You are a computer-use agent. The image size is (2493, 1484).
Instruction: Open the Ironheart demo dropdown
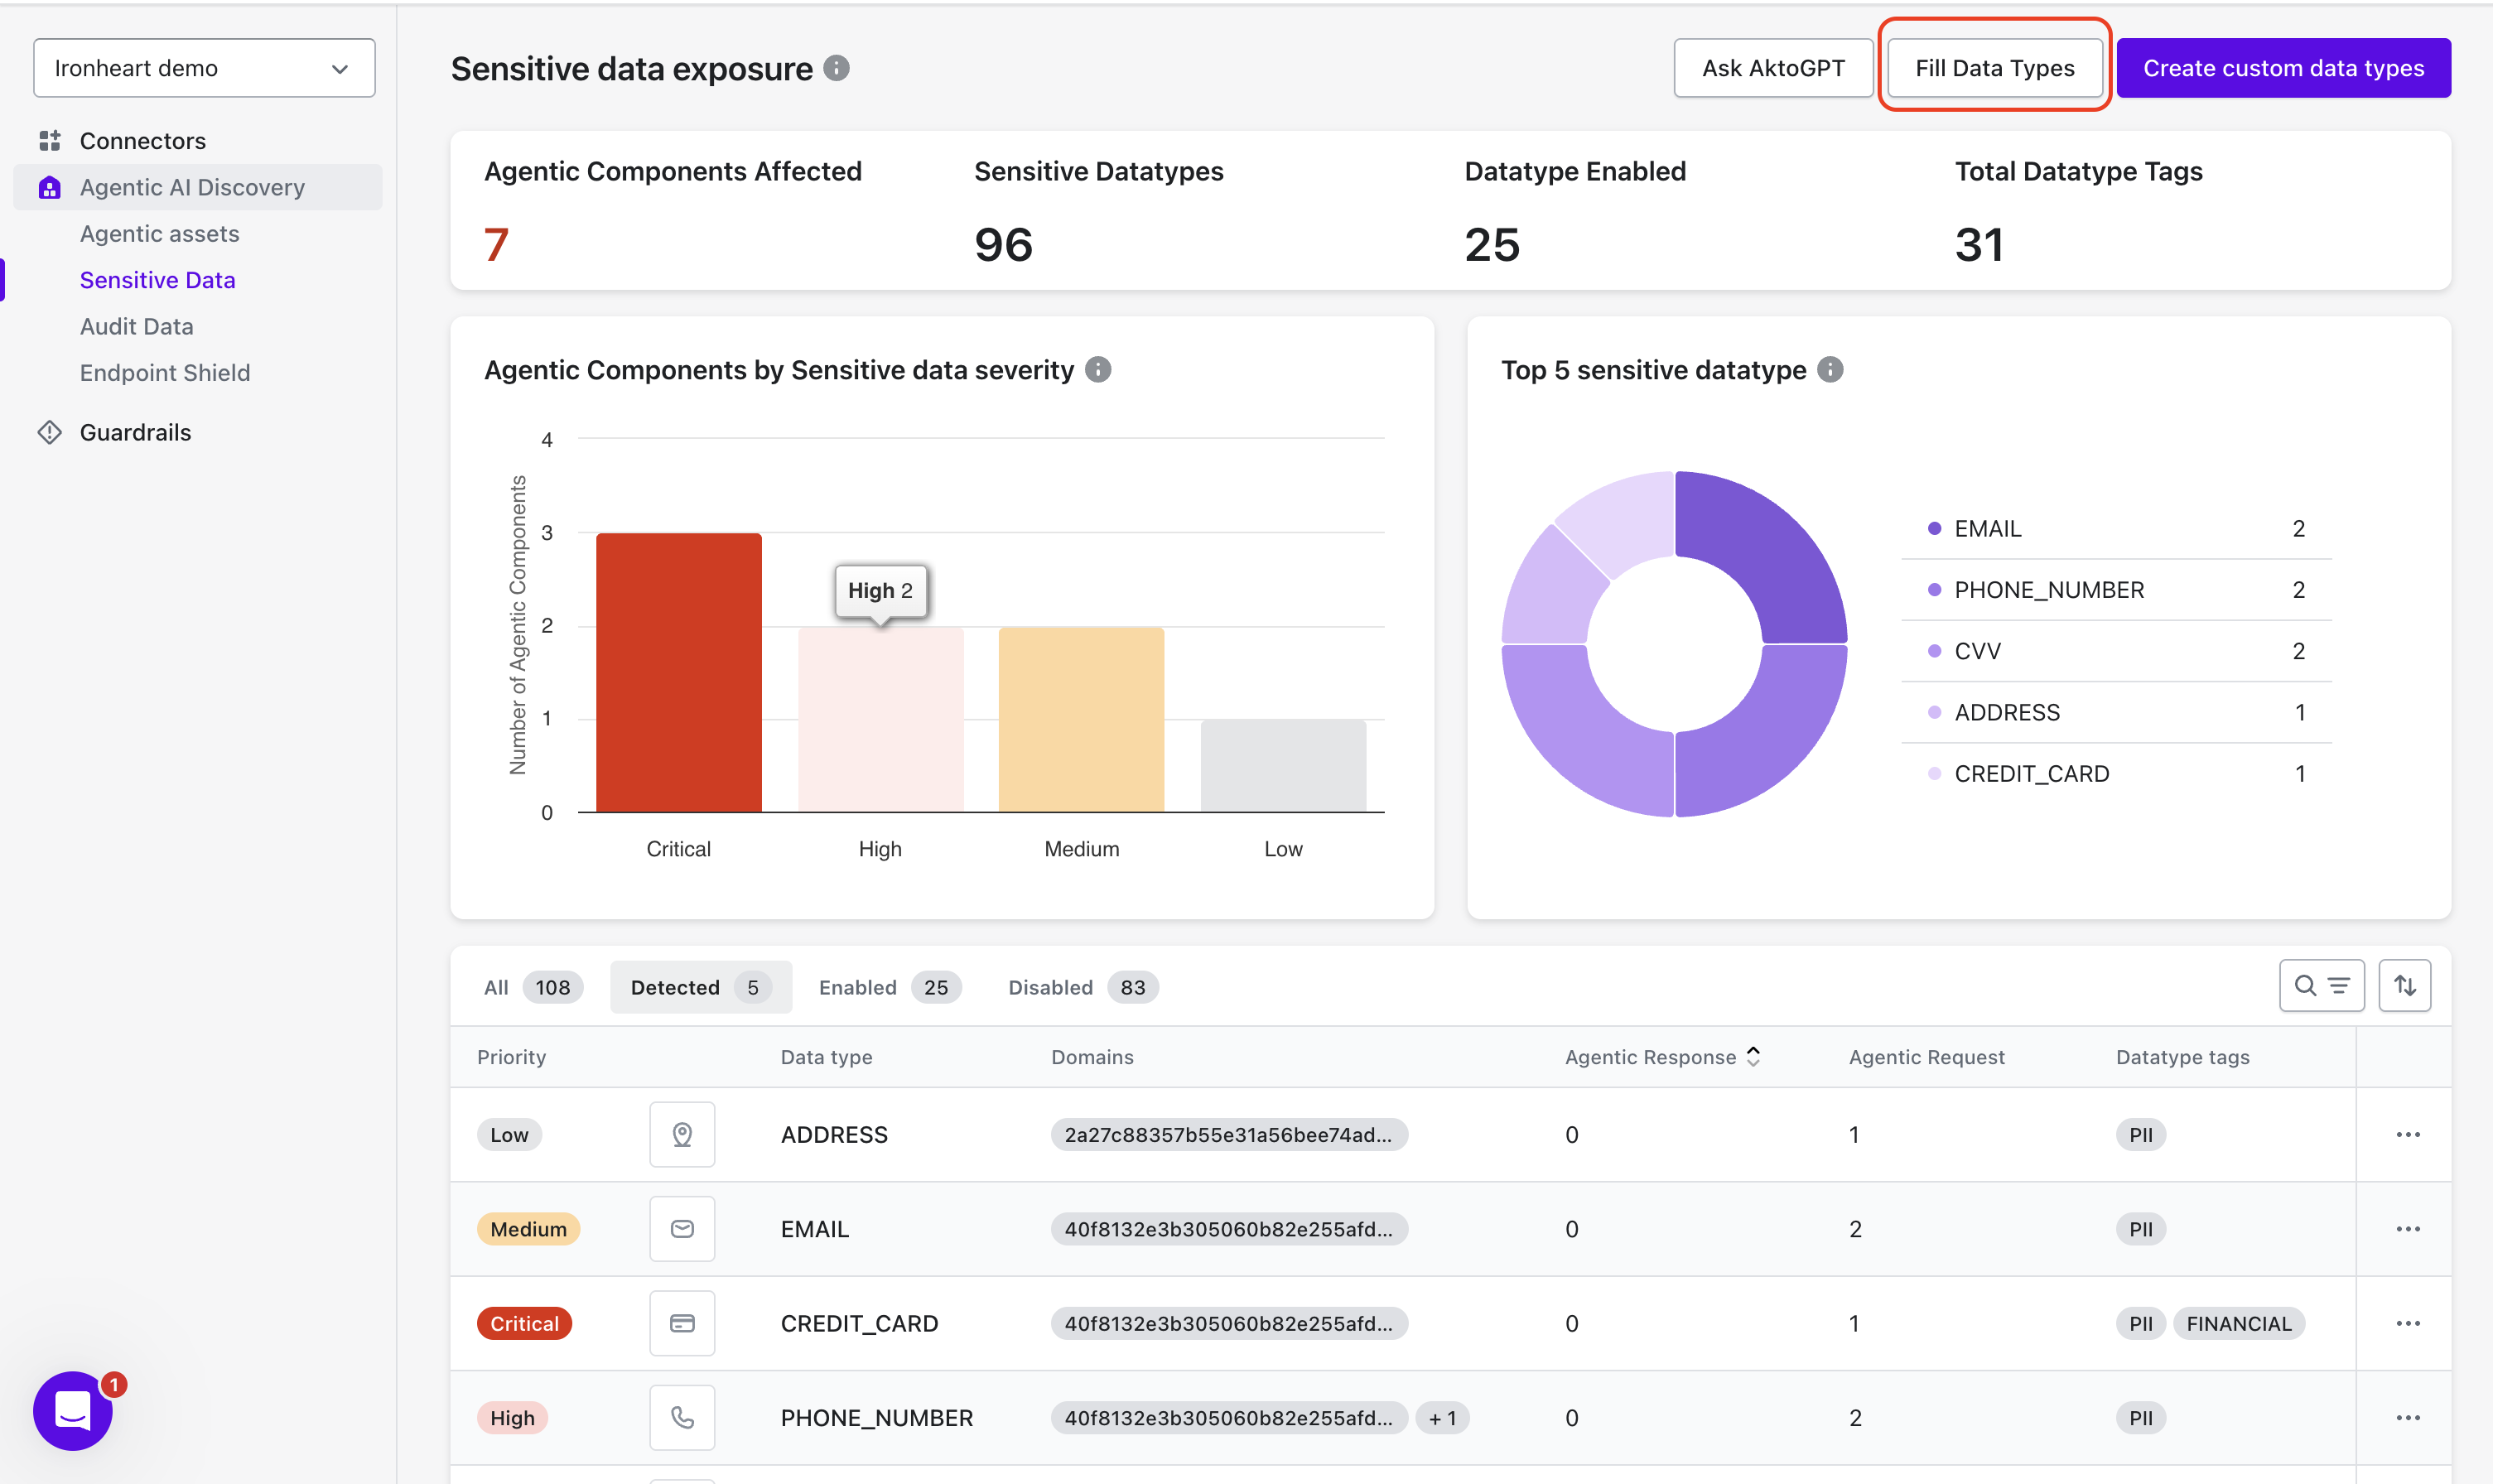204,68
